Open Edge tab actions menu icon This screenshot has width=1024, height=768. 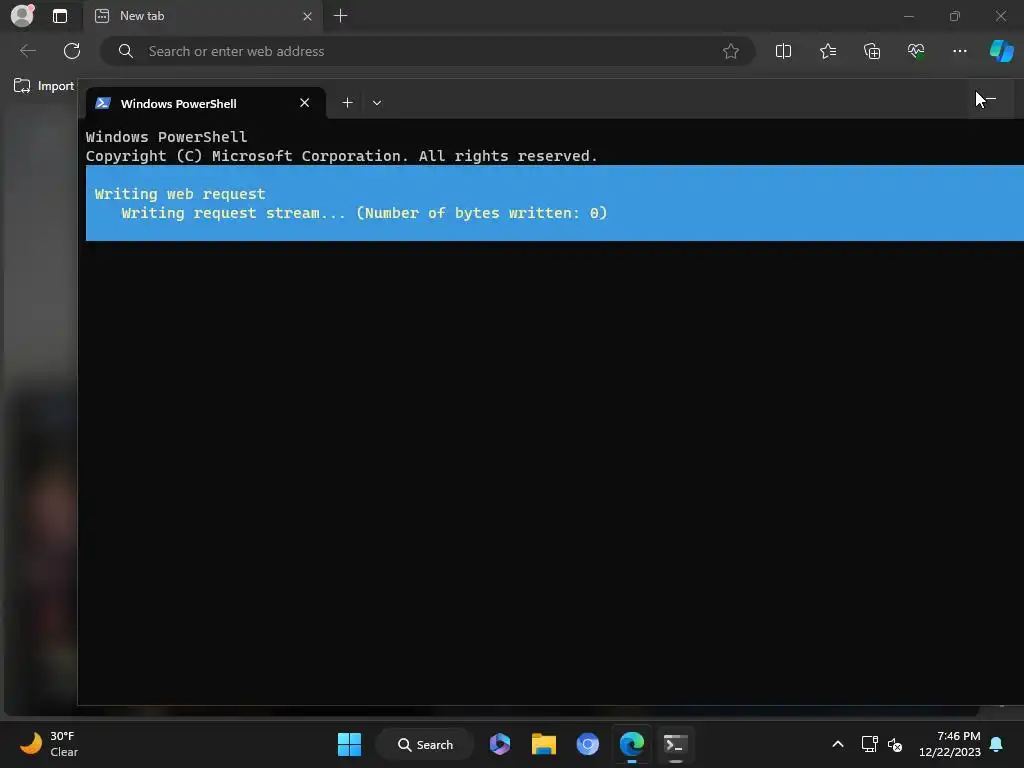(x=60, y=16)
